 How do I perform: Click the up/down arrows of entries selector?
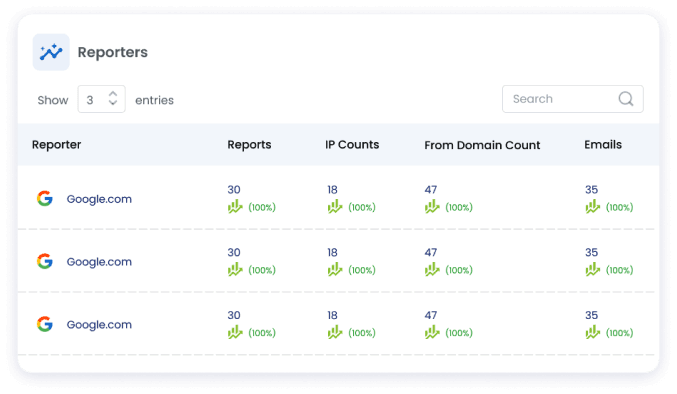[113, 98]
